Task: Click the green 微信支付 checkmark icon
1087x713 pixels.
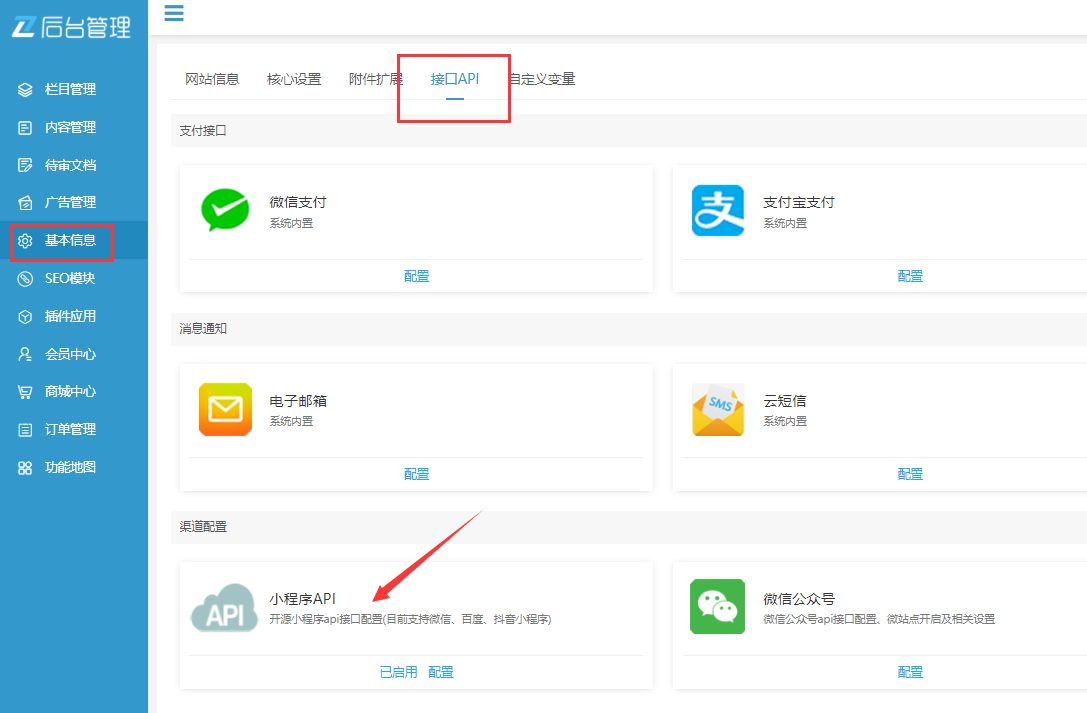Action: pyautogui.click(x=225, y=210)
